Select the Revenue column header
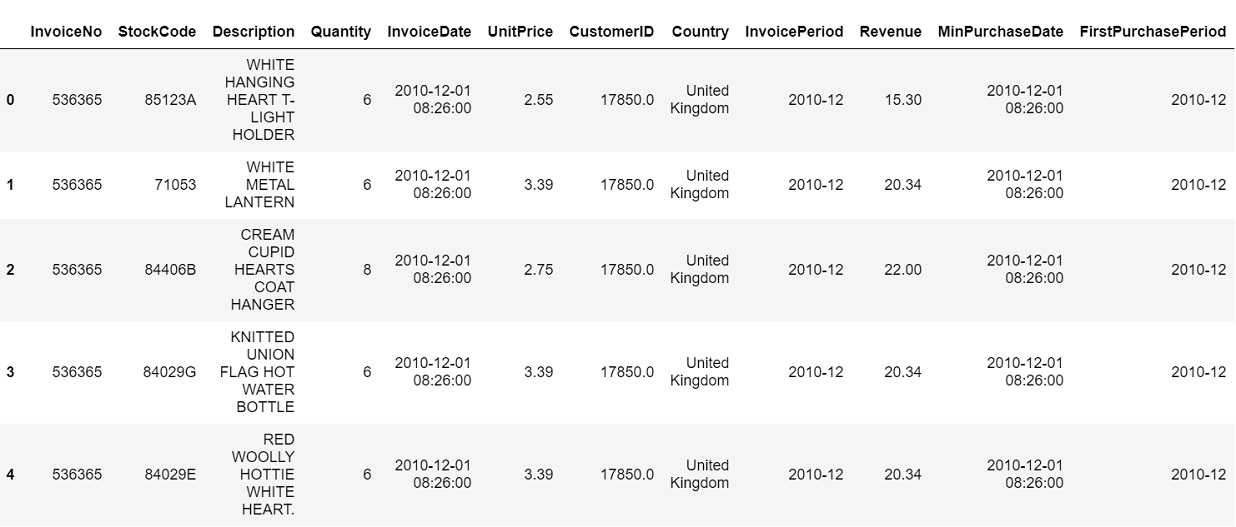This screenshot has height=527, width=1236. click(890, 31)
